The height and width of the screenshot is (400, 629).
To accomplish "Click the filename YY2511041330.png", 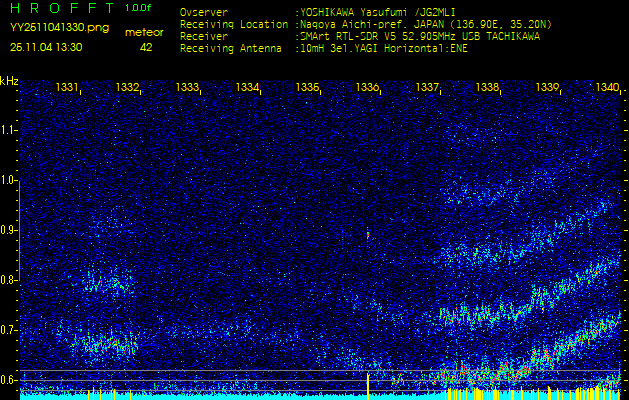I will click(59, 28).
